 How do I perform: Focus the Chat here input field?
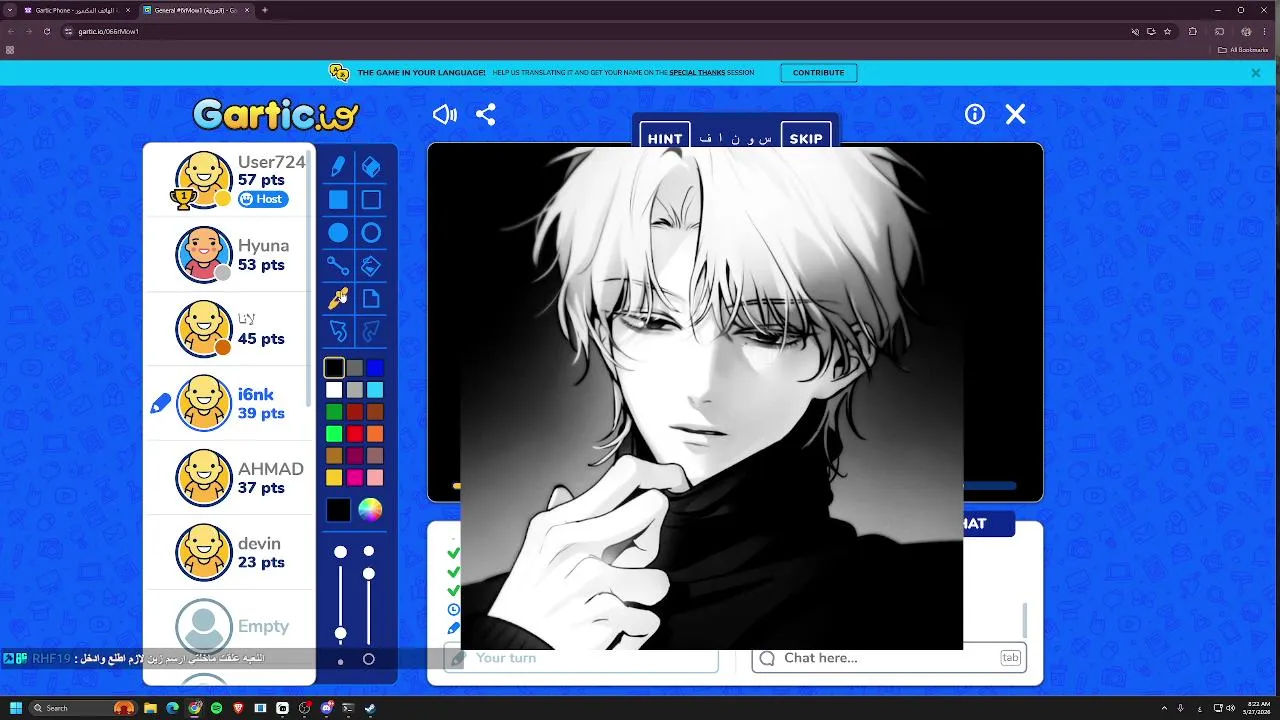(889, 658)
